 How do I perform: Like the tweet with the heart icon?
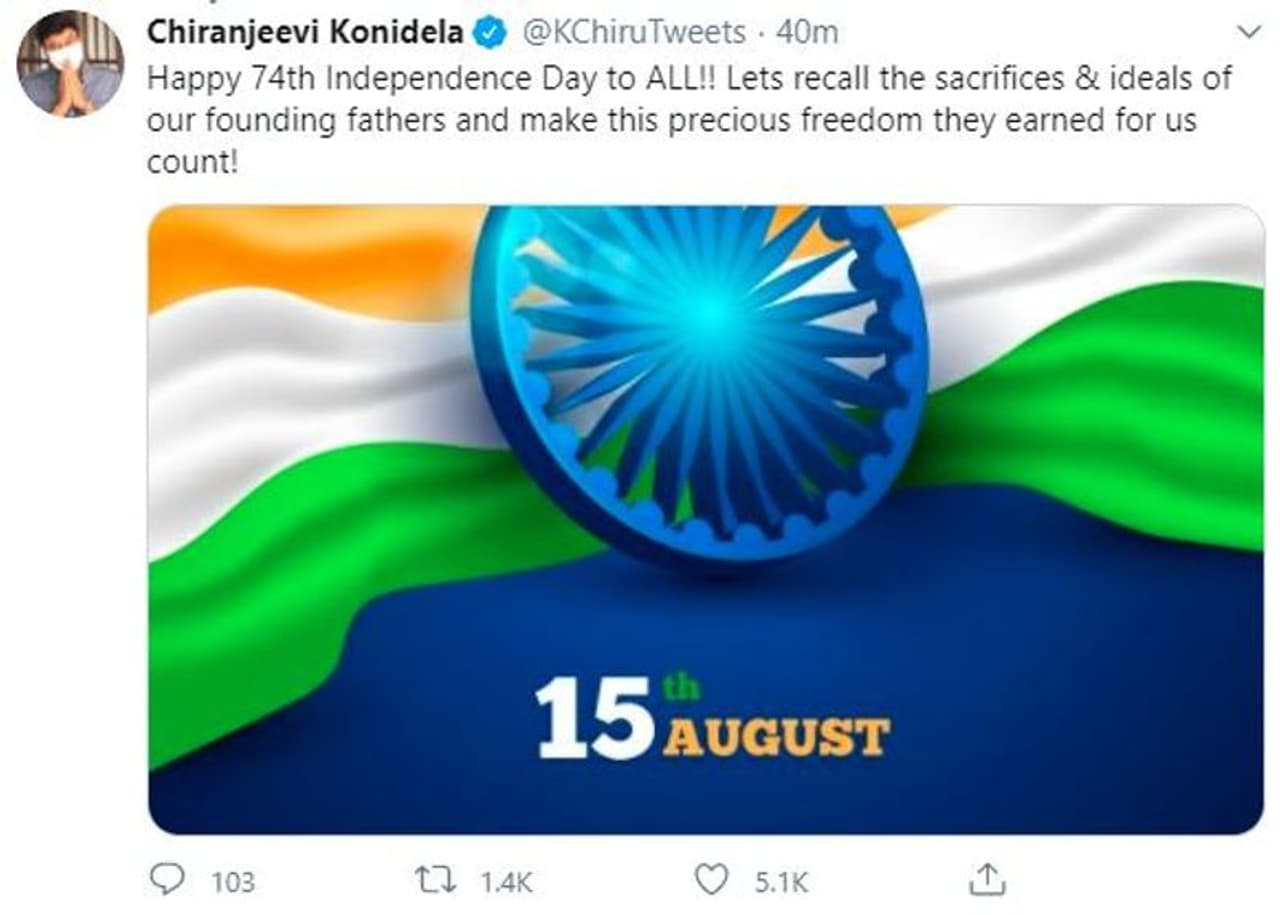coord(711,880)
